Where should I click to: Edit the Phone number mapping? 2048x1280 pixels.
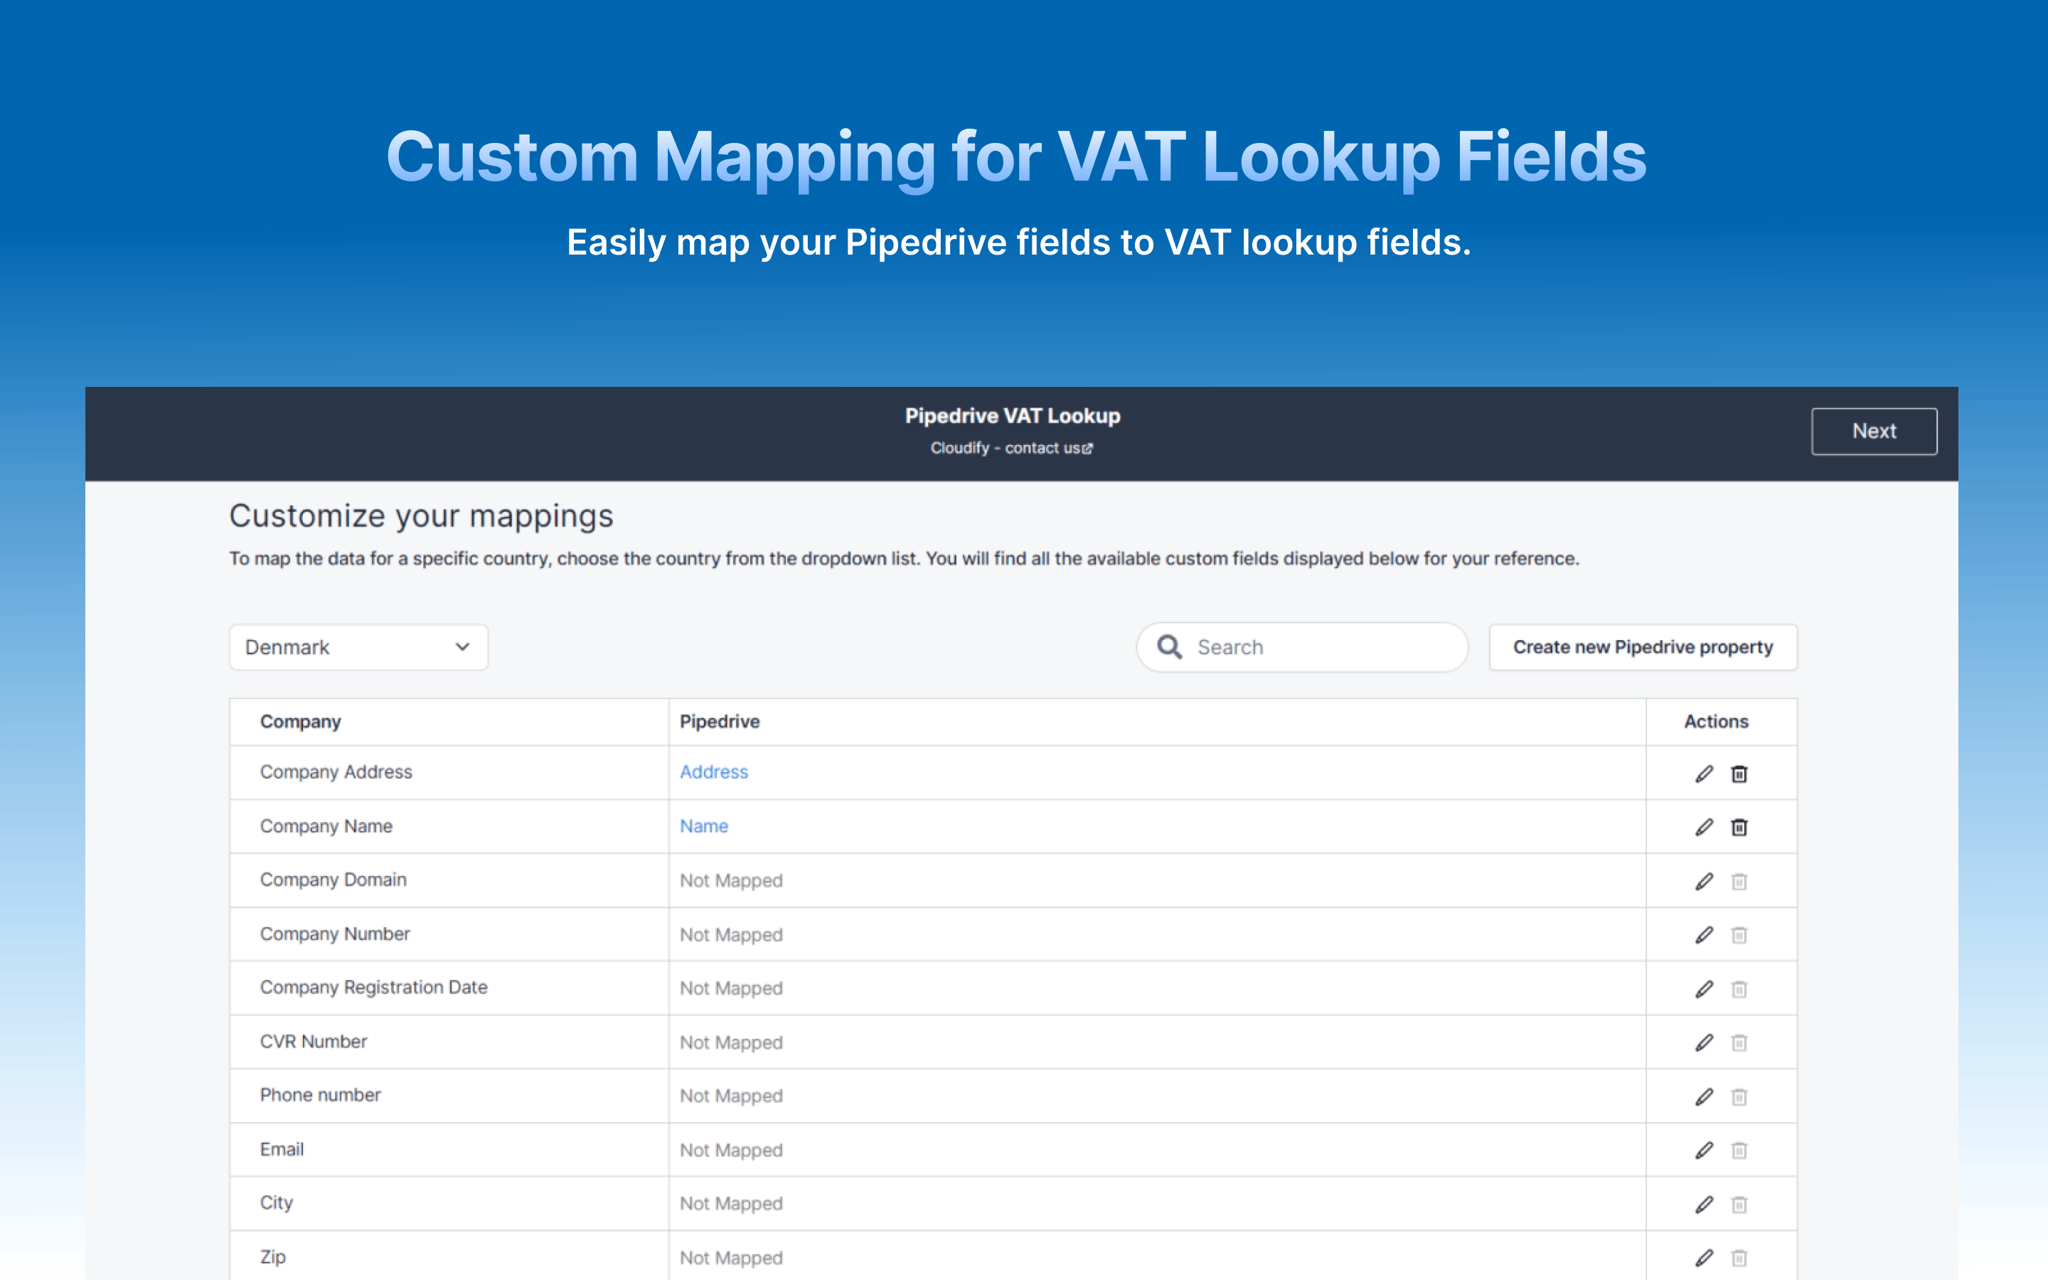coord(1704,1096)
